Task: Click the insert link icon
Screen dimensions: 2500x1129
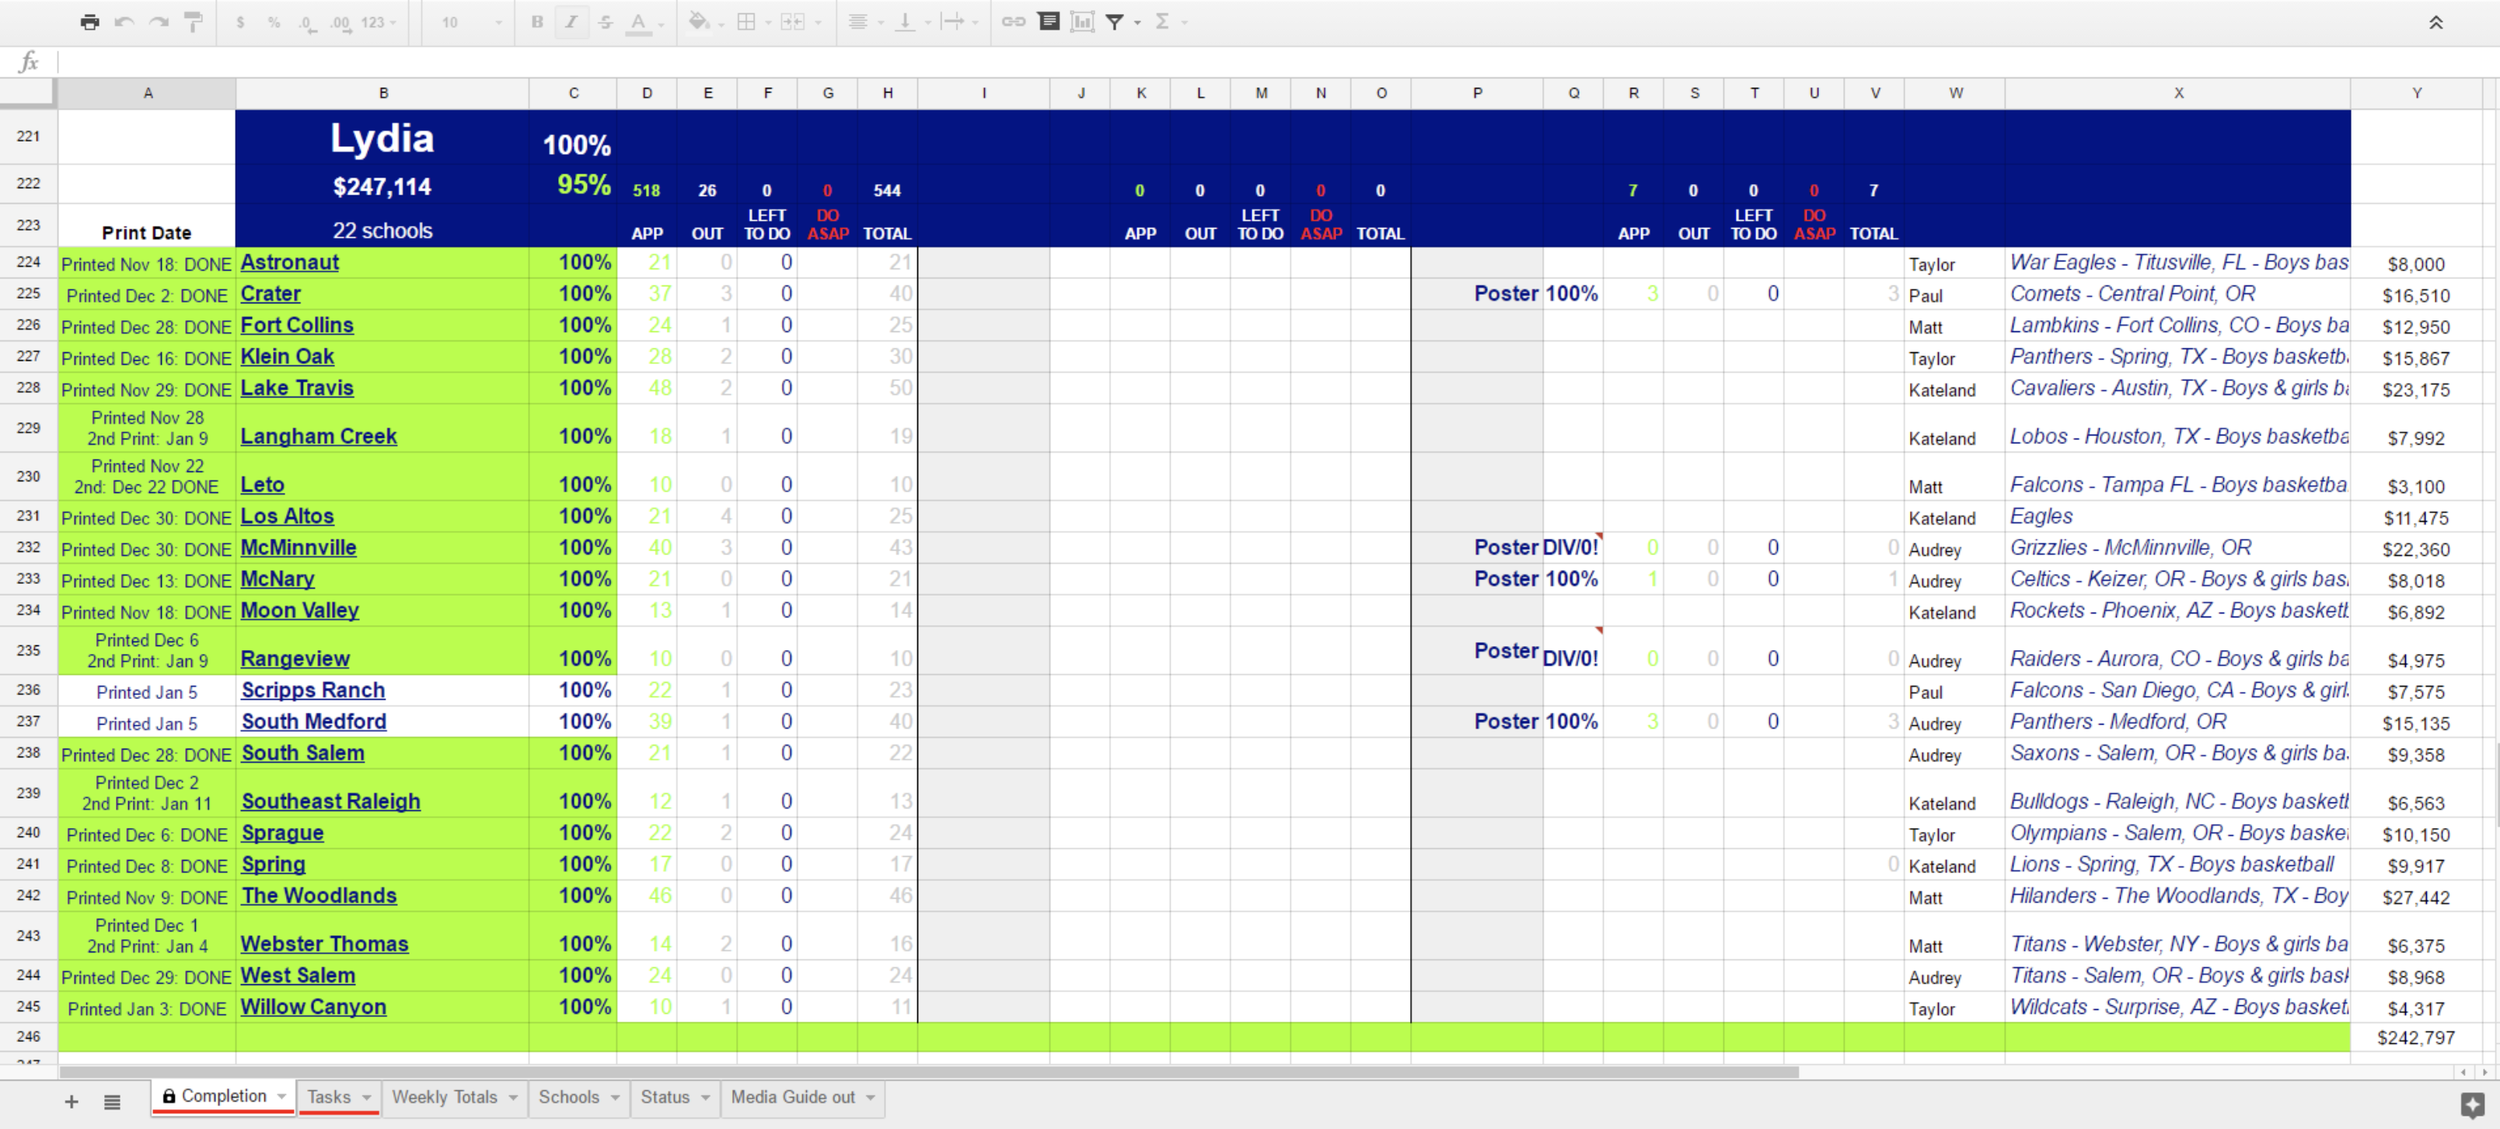Action: [1013, 21]
